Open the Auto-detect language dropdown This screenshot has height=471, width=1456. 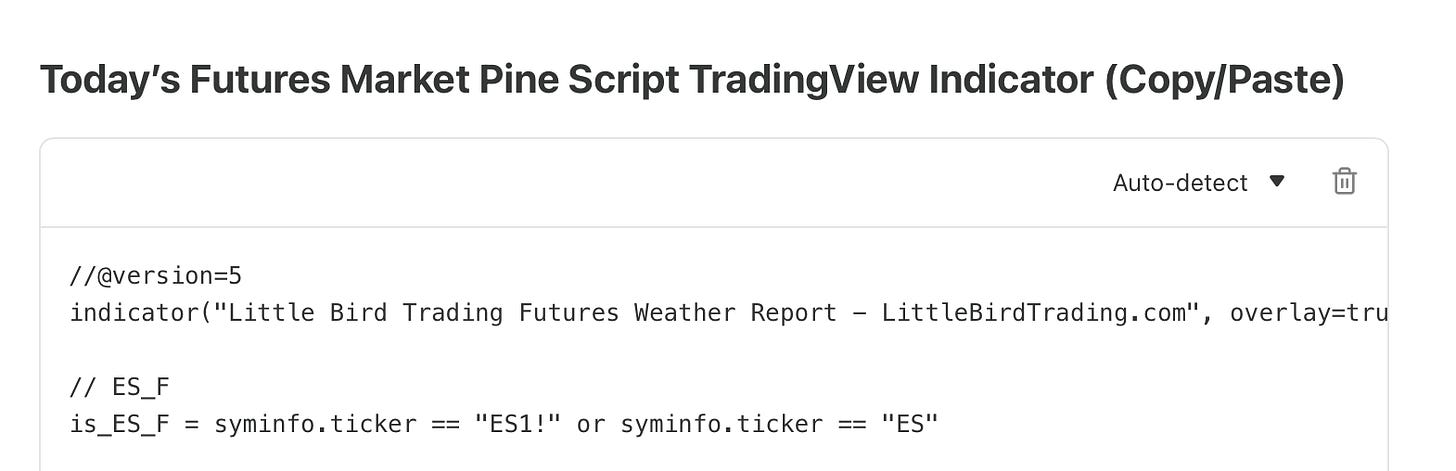(1180, 183)
